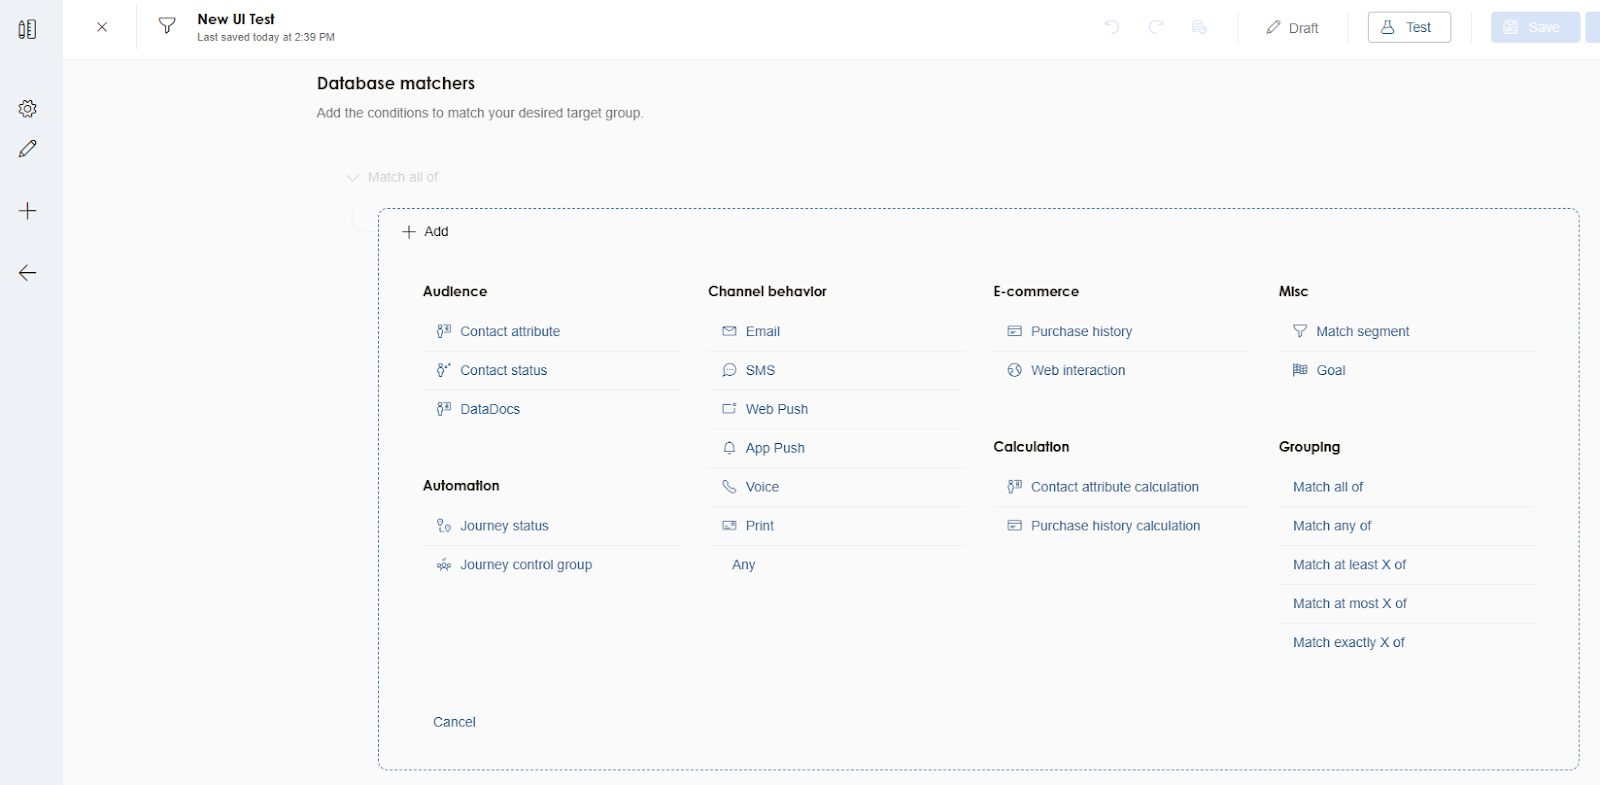The image size is (1600, 785).
Task: Click the Add header with plus sign
Action: pyautogui.click(x=426, y=232)
